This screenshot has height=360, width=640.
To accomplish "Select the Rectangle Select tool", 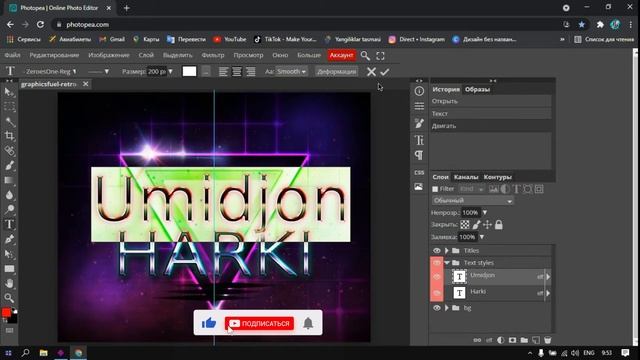I will pos(9,107).
